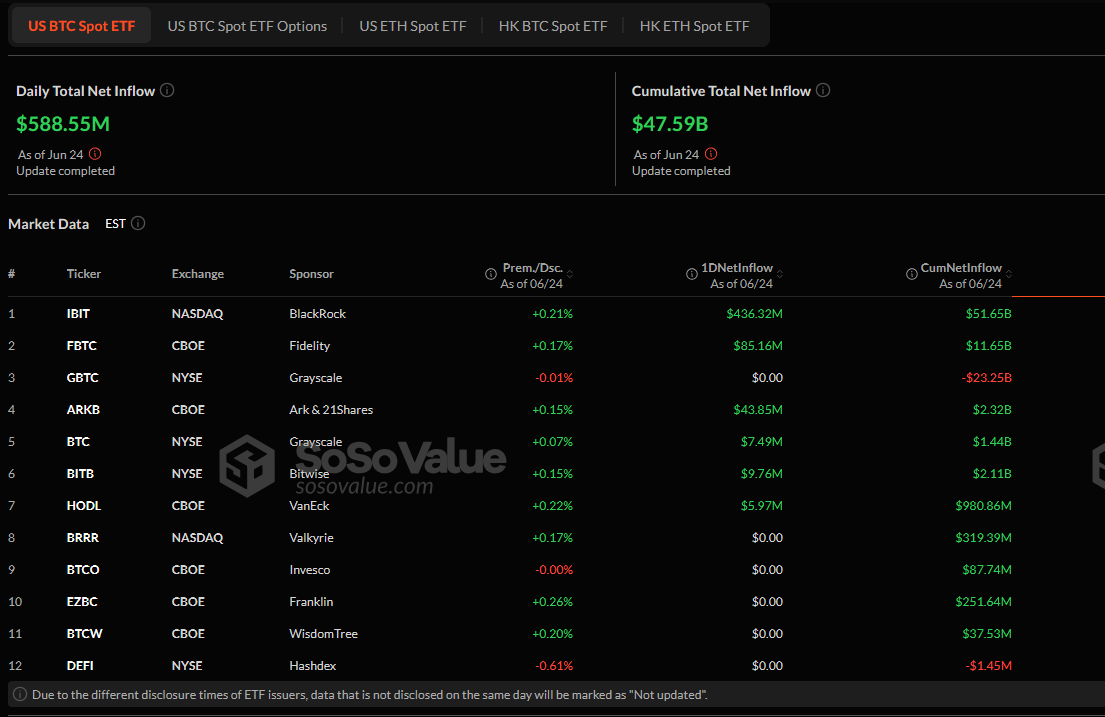Switch to US ETH Spot ETF tab
This screenshot has width=1105, height=717.
(x=413, y=26)
